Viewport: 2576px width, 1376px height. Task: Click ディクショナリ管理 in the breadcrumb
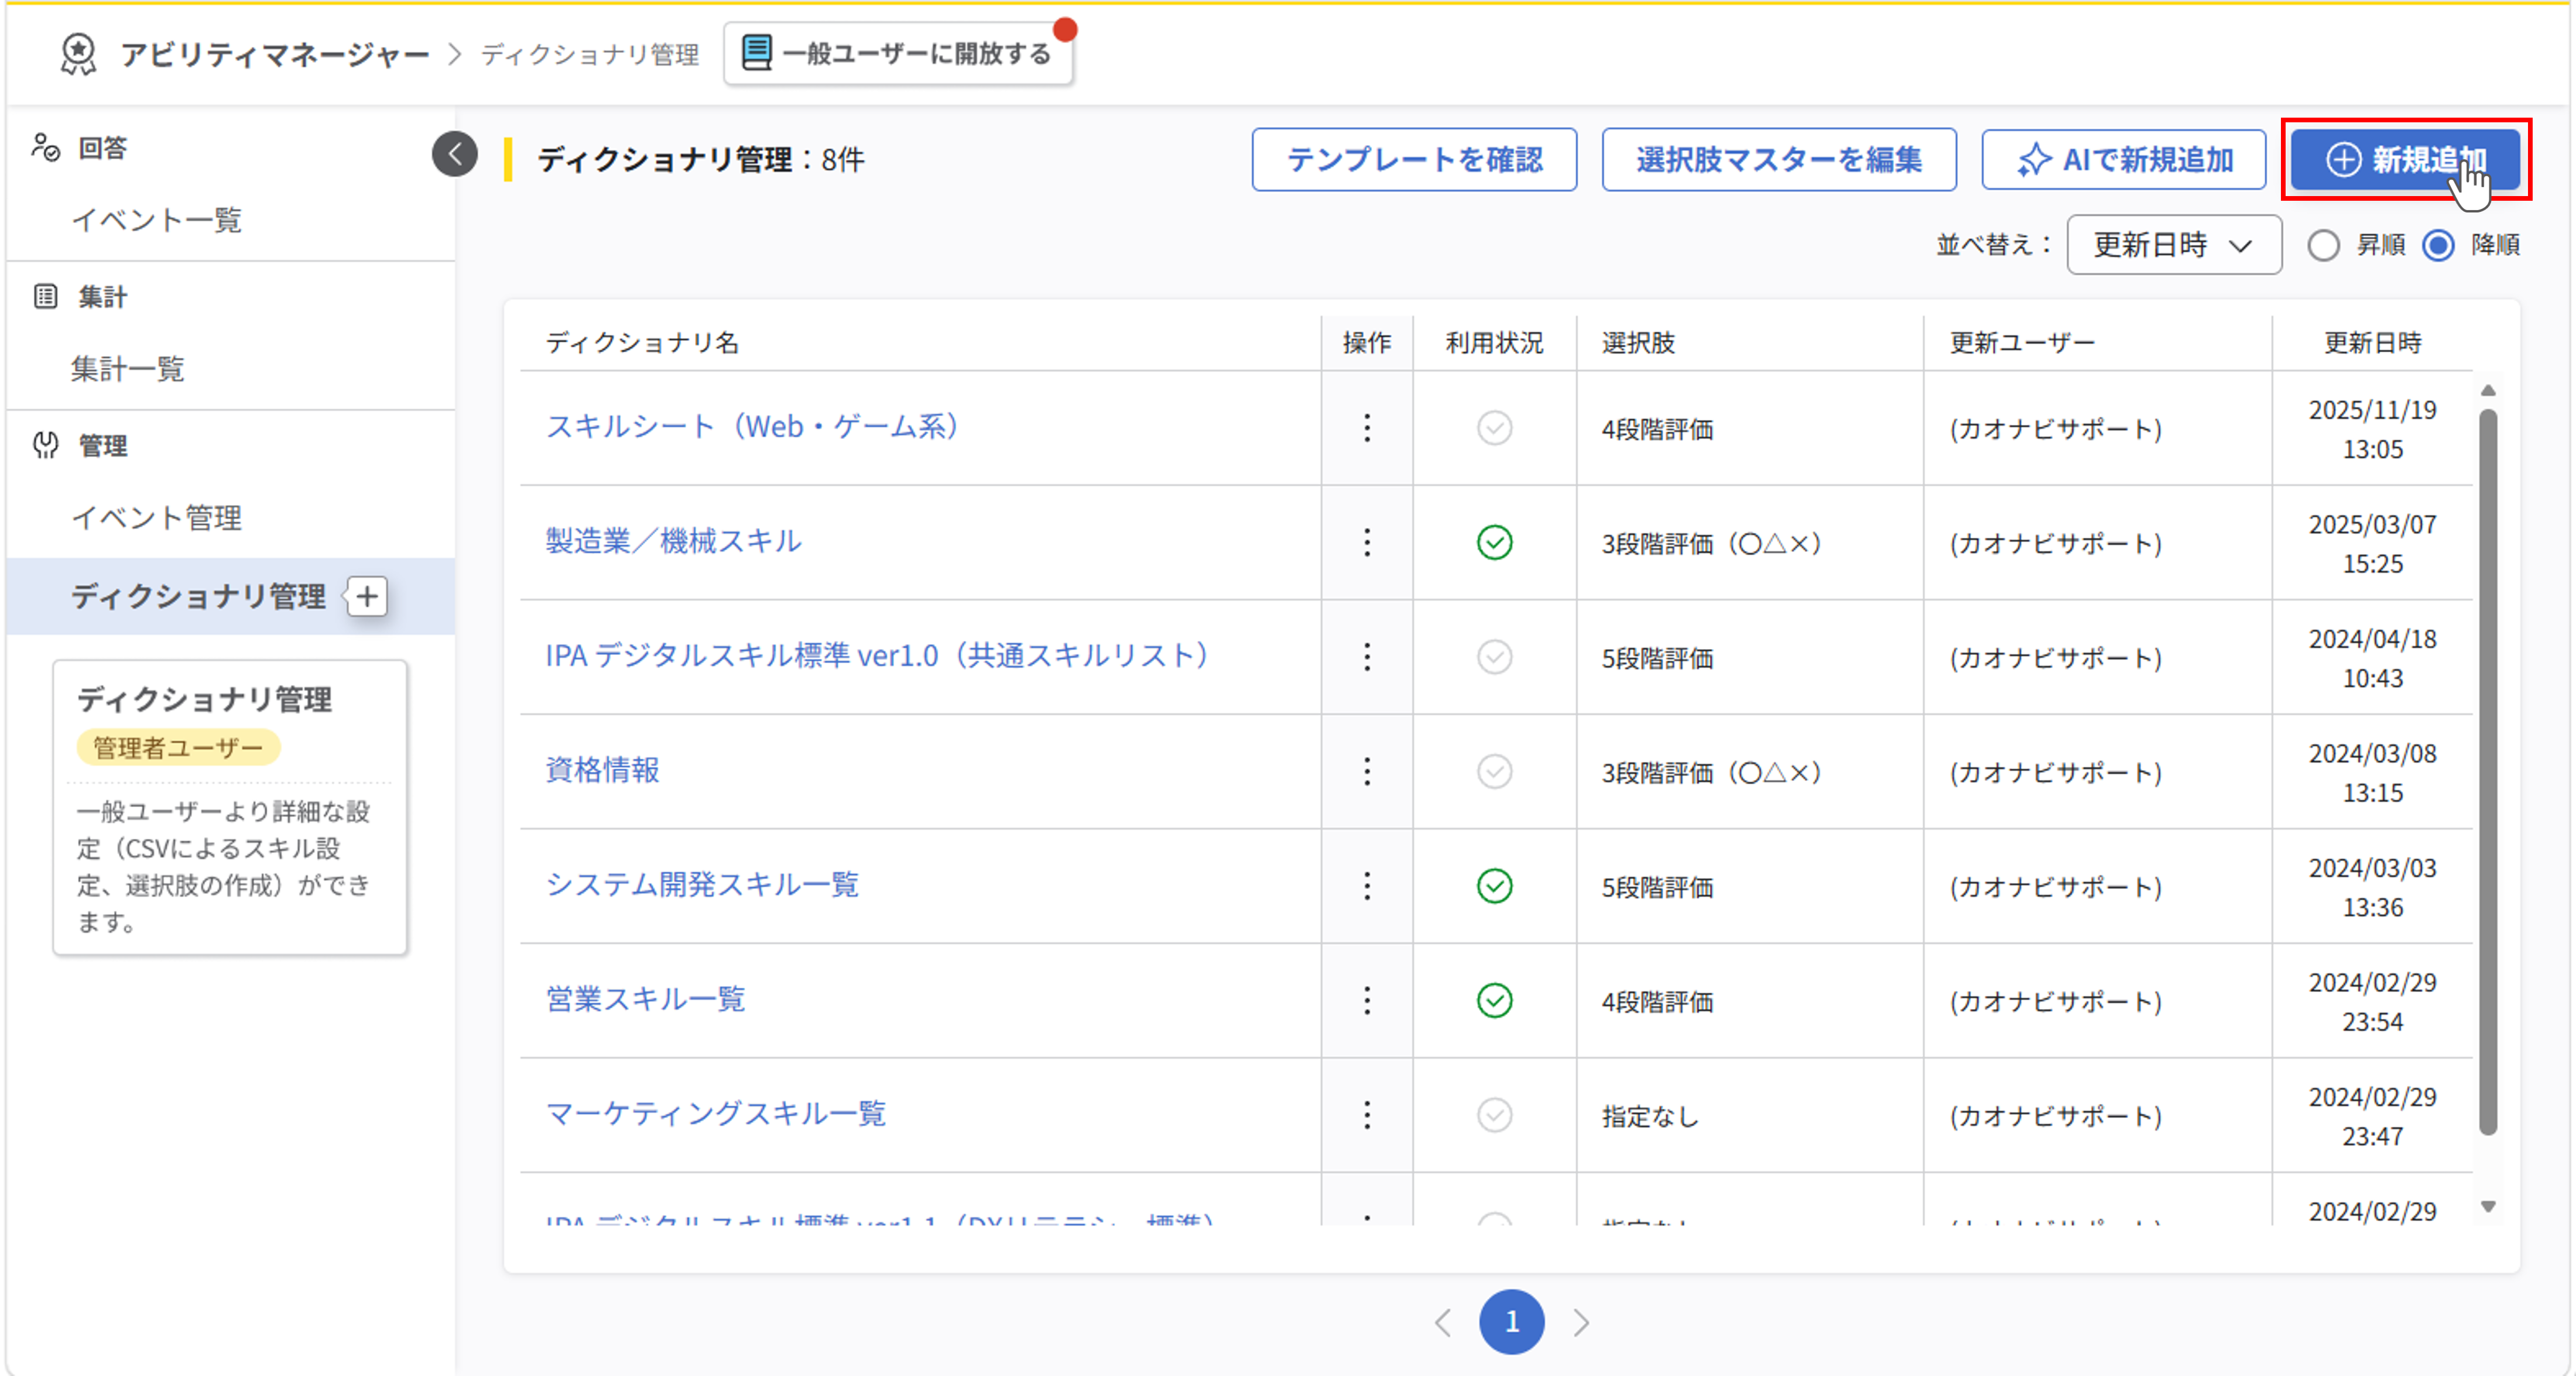point(590,54)
